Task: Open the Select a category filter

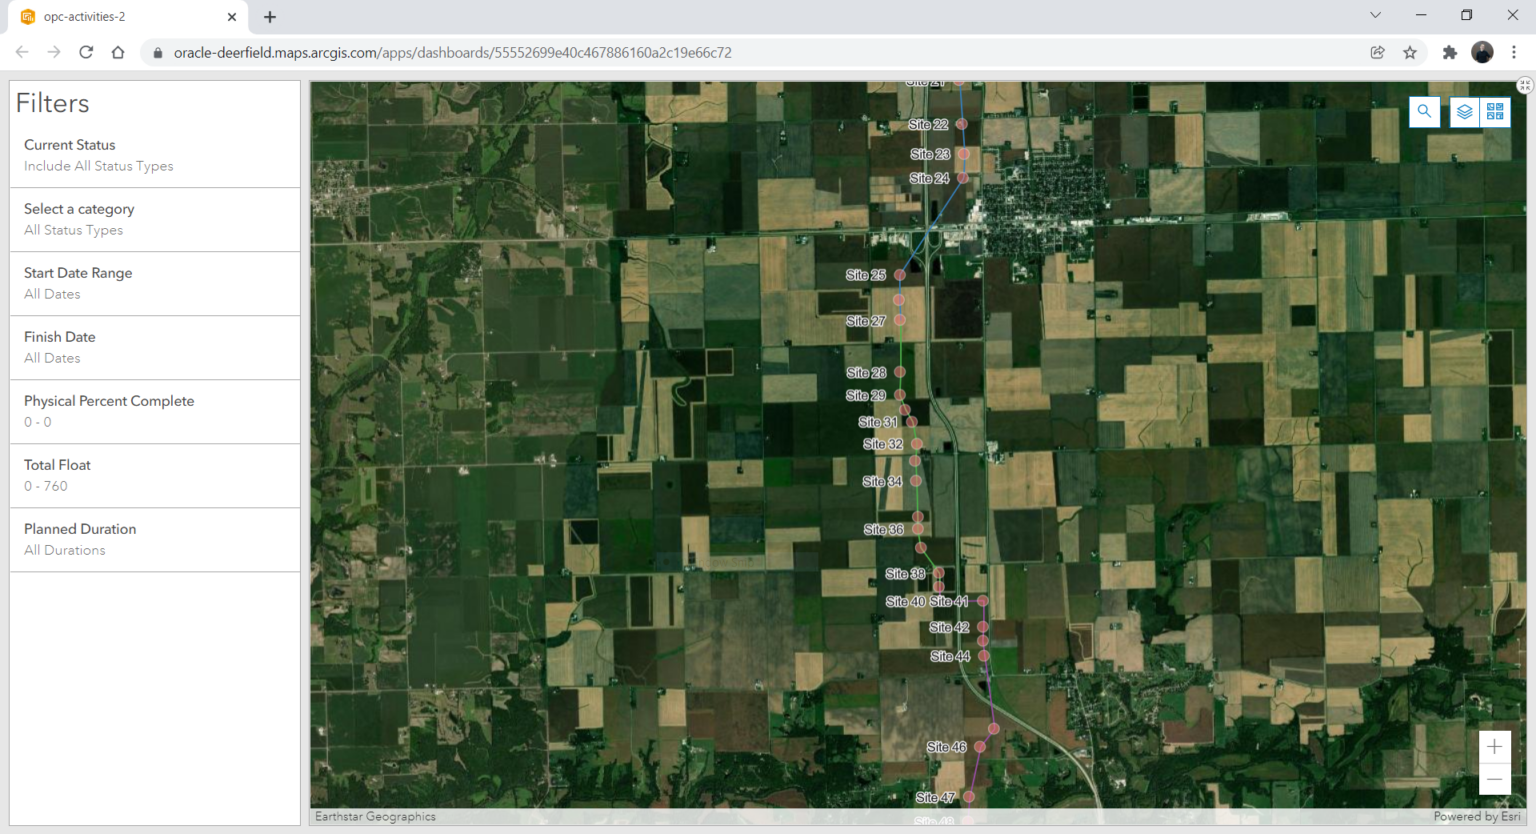Action: (154, 219)
